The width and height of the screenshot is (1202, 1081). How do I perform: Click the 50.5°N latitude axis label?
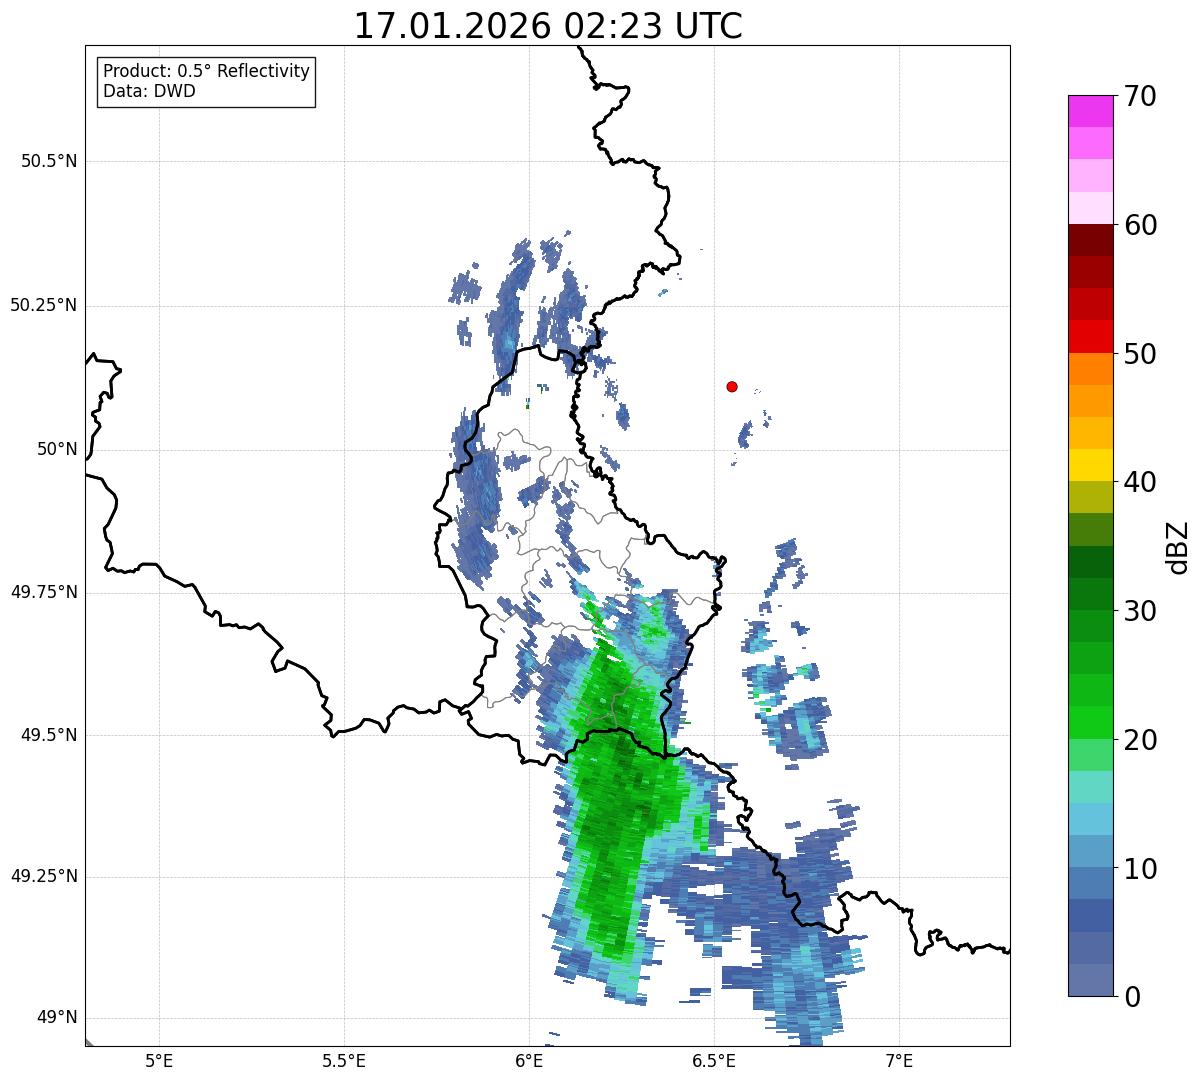(48, 162)
